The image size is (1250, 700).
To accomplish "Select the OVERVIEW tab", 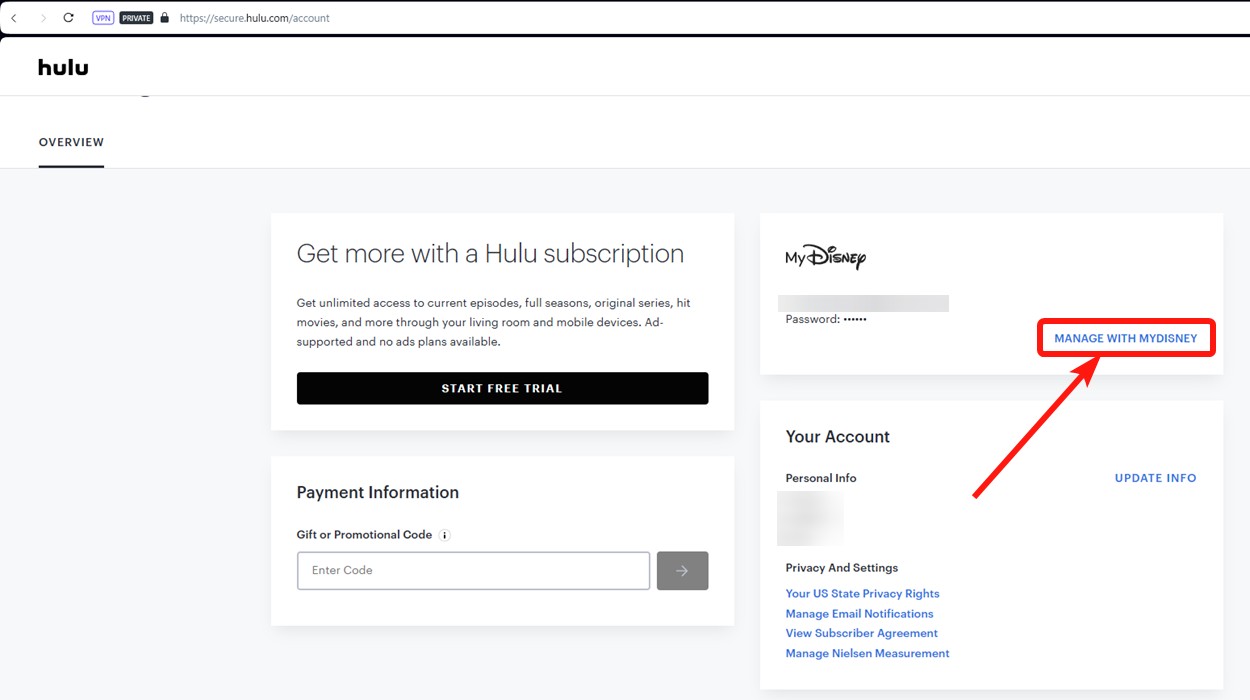I will point(70,142).
